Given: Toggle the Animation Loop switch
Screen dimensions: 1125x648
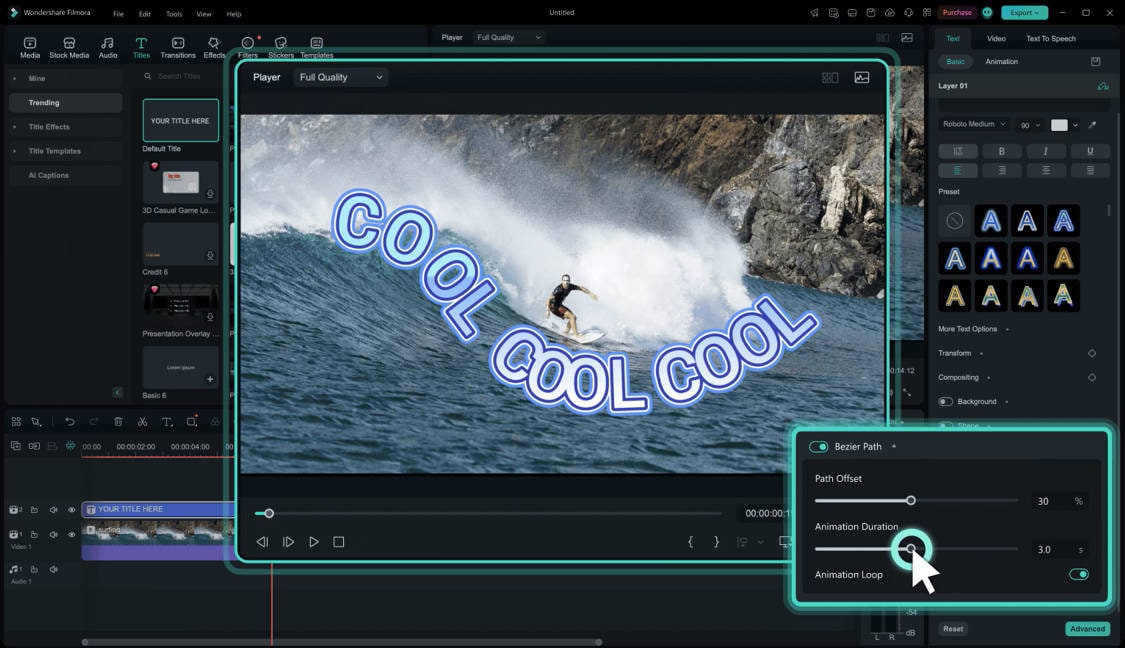Looking at the screenshot, I should tap(1078, 574).
